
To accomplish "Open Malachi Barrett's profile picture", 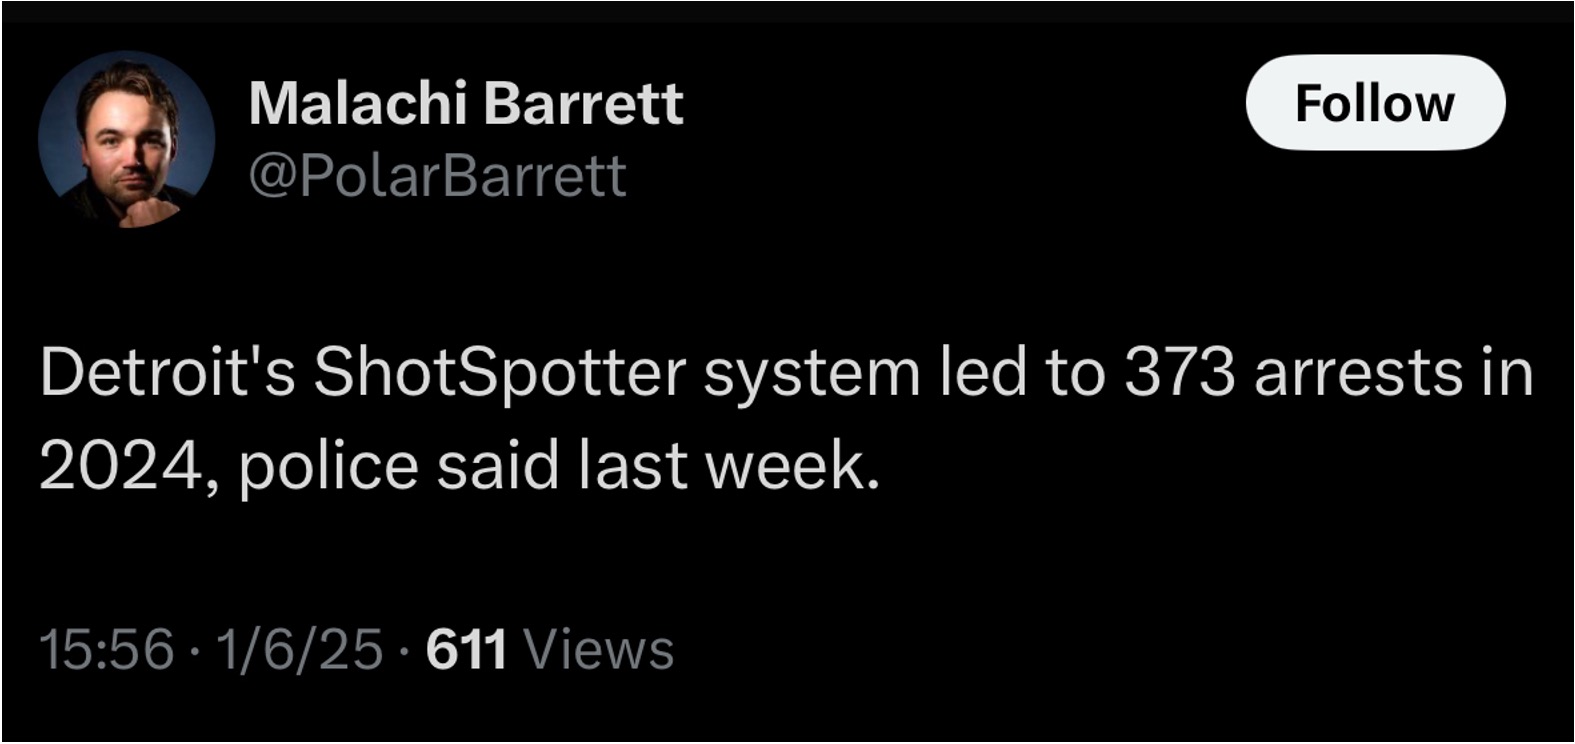I will pyautogui.click(x=127, y=140).
